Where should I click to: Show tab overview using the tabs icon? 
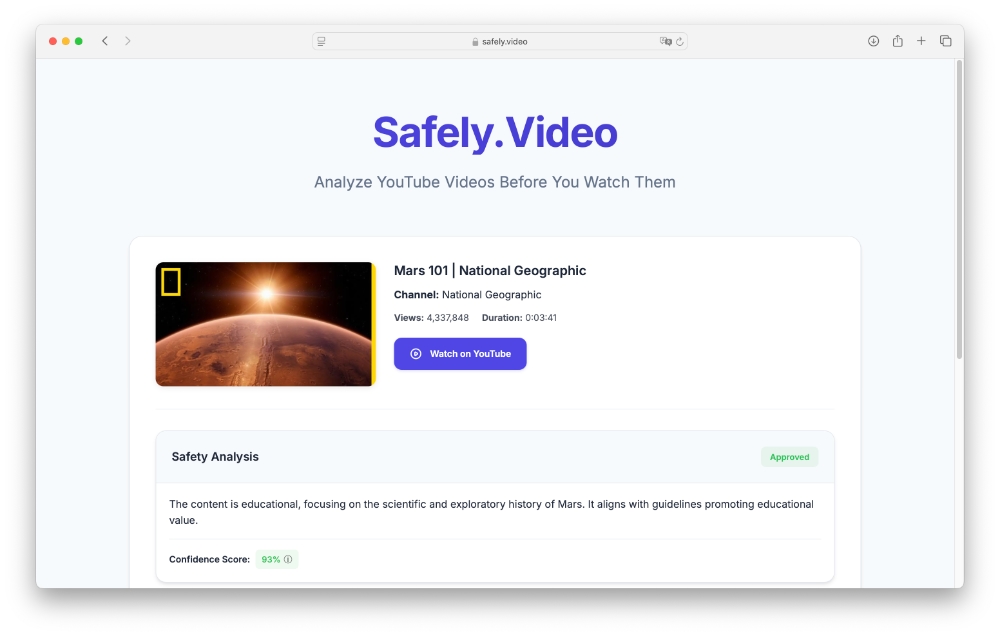point(945,41)
